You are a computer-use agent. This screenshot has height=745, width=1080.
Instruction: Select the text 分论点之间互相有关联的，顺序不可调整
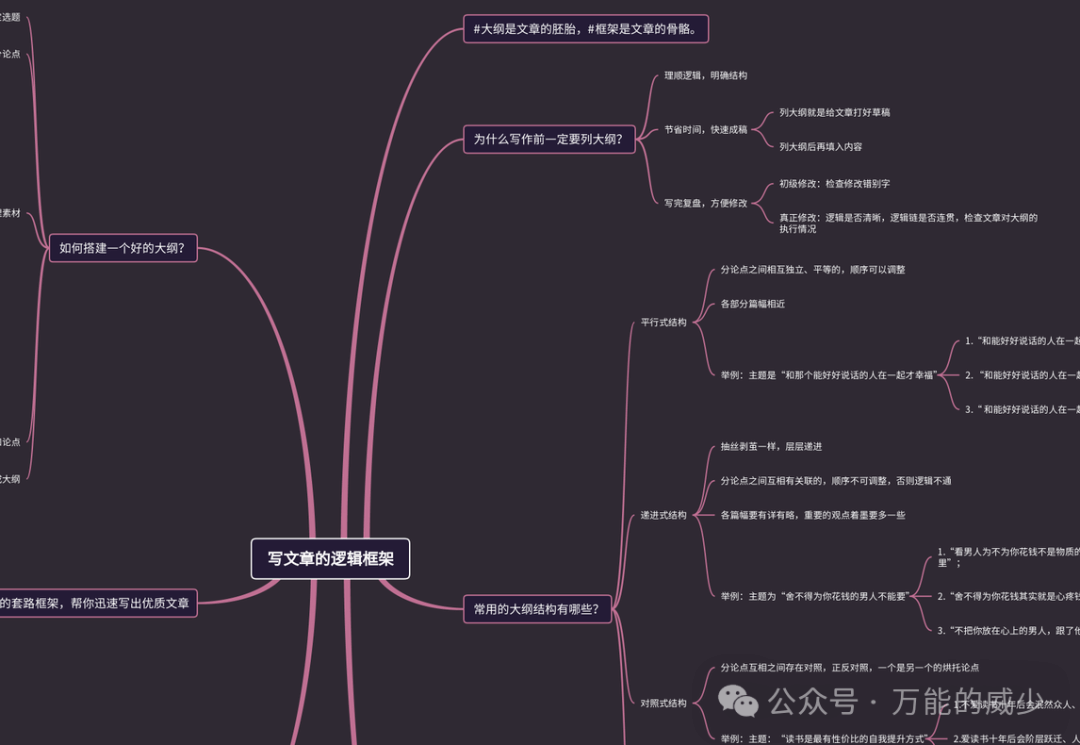click(835, 481)
